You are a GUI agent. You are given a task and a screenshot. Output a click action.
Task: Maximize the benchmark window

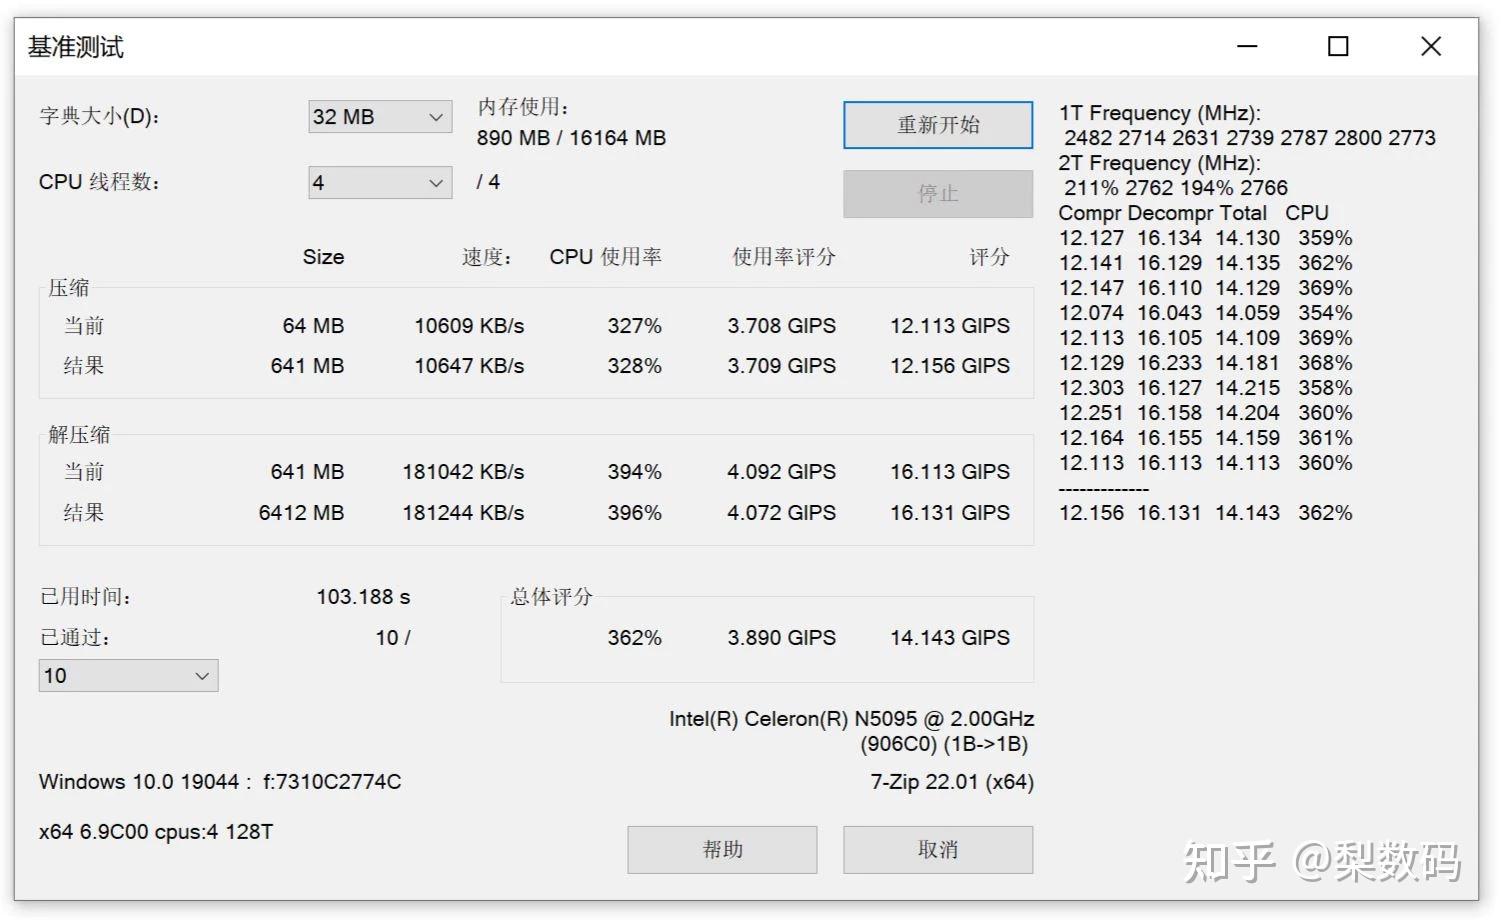coord(1338,46)
